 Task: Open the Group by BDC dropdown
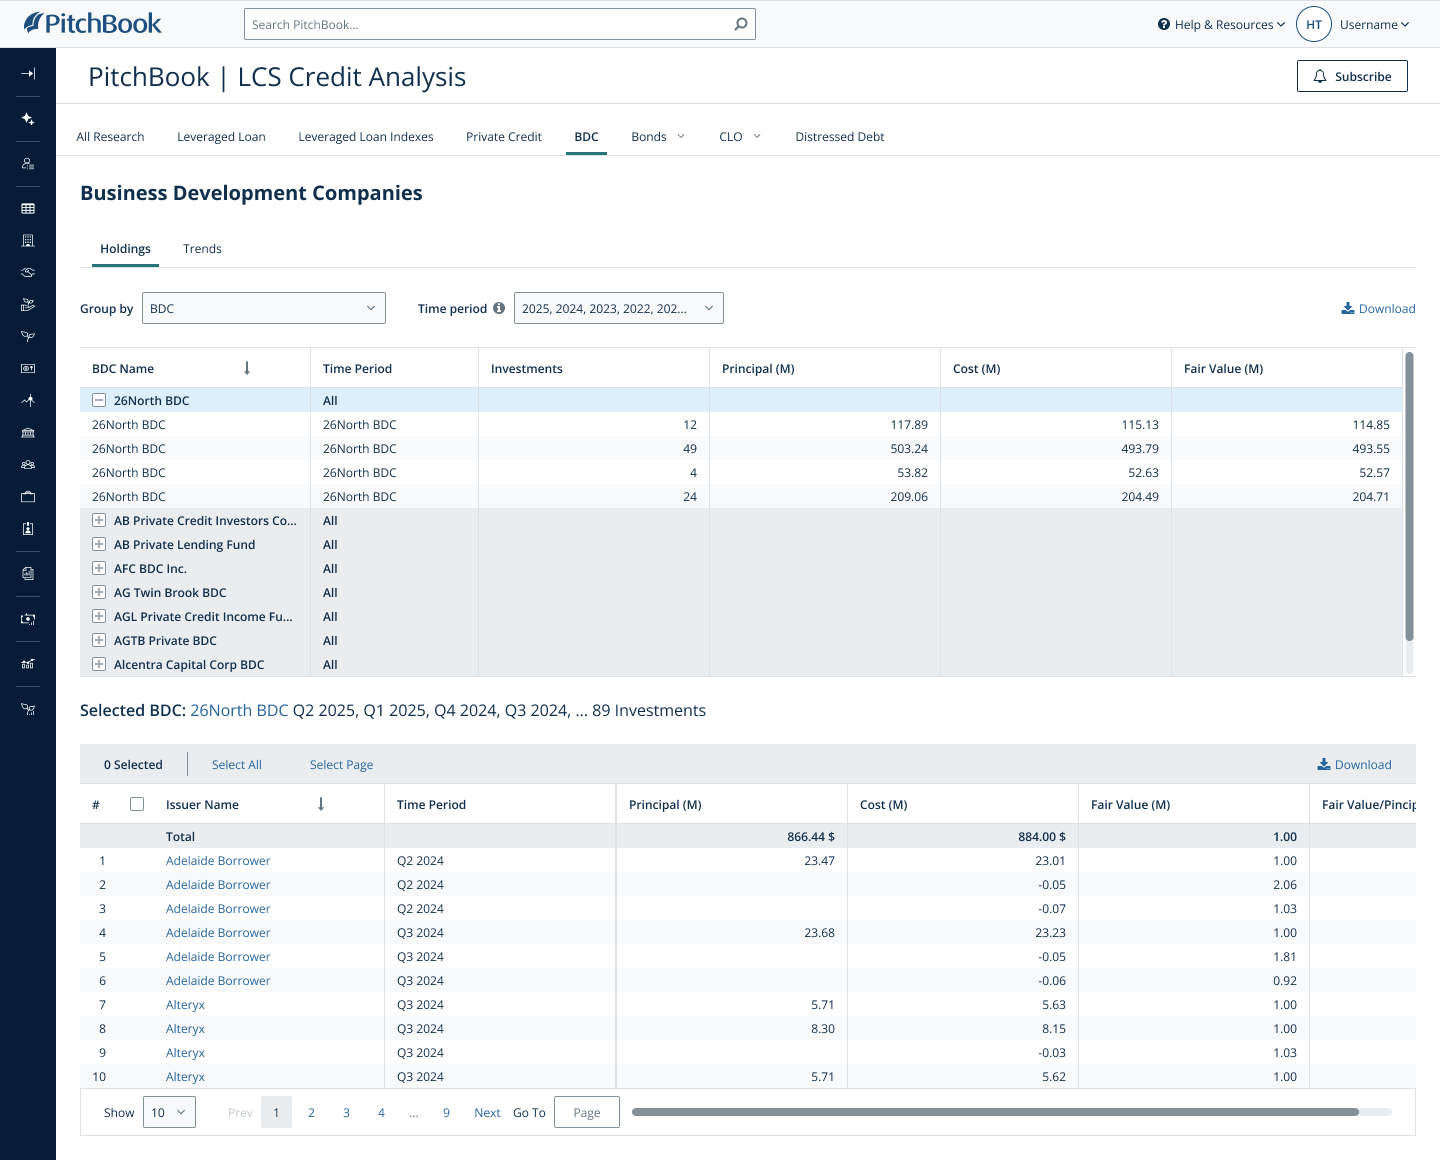[263, 308]
